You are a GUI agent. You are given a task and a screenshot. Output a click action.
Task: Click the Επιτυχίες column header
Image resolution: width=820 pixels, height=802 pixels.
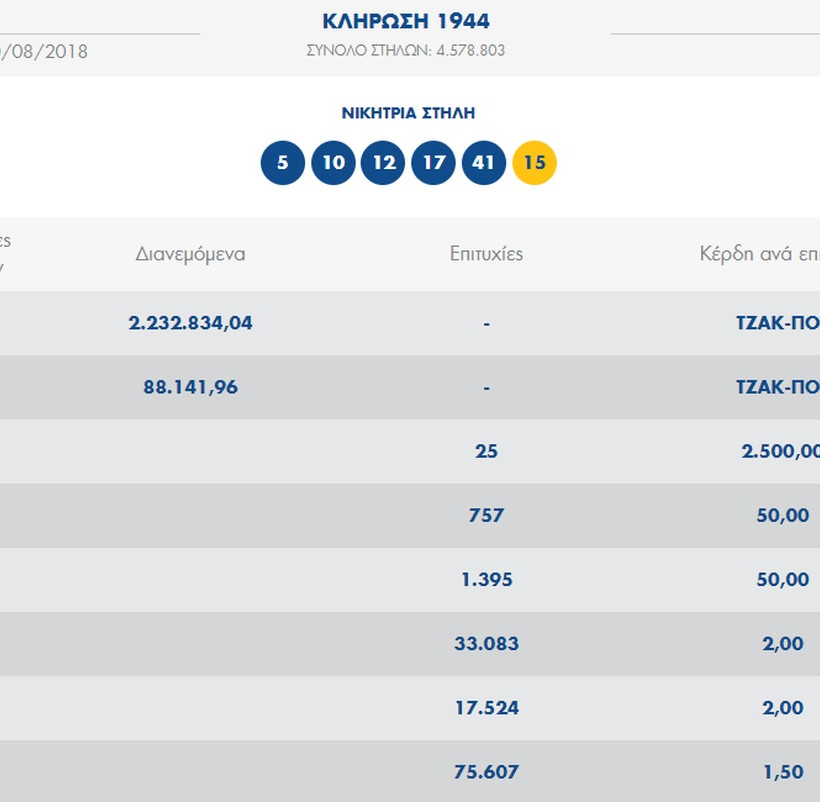486,254
